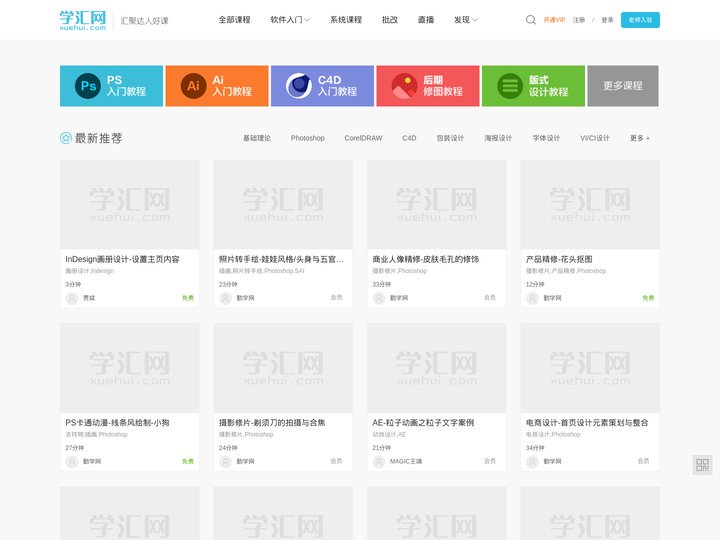Select the 基础理论 category tab
The width and height of the screenshot is (720, 540).
(257, 138)
